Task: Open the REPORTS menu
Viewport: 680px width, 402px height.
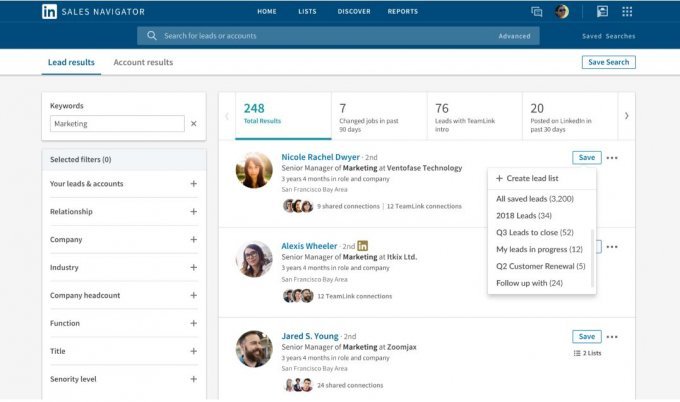Action: click(402, 12)
